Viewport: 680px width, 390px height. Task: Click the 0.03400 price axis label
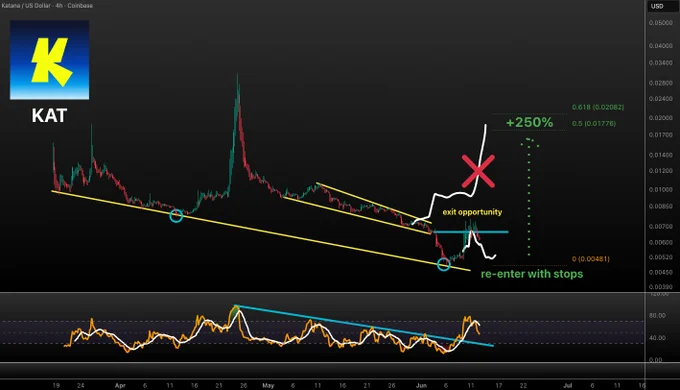pos(660,63)
